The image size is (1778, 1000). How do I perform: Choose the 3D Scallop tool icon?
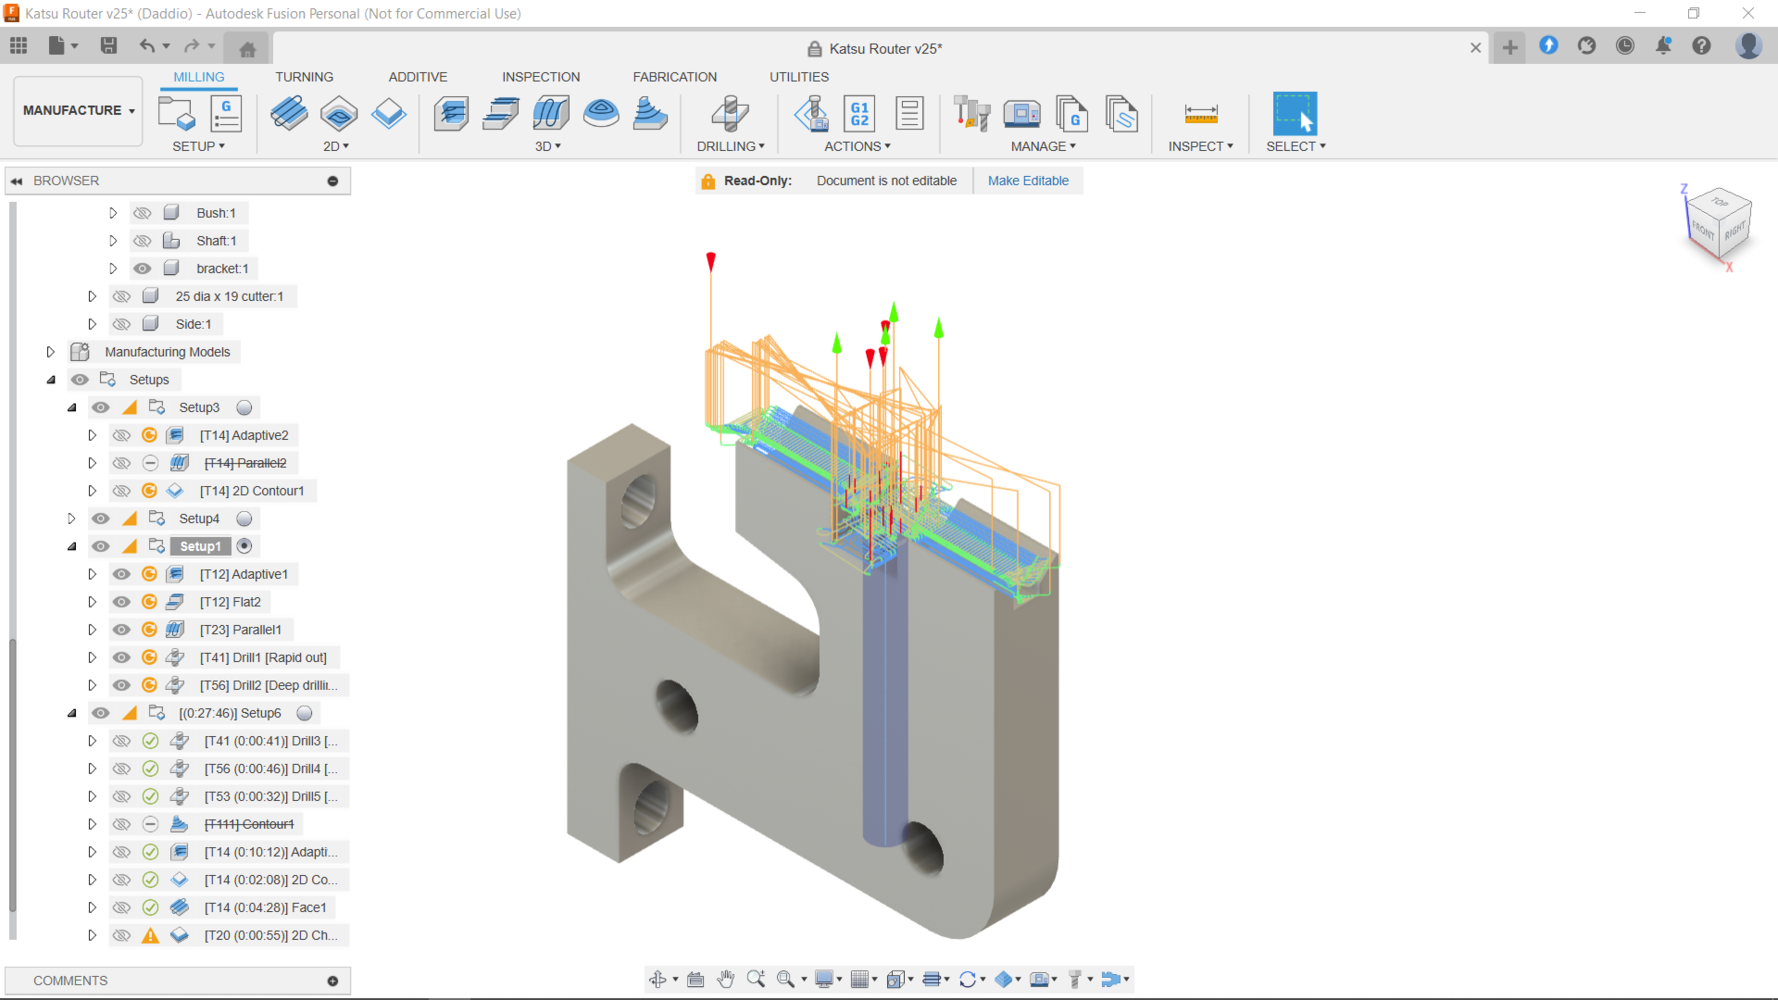point(601,114)
